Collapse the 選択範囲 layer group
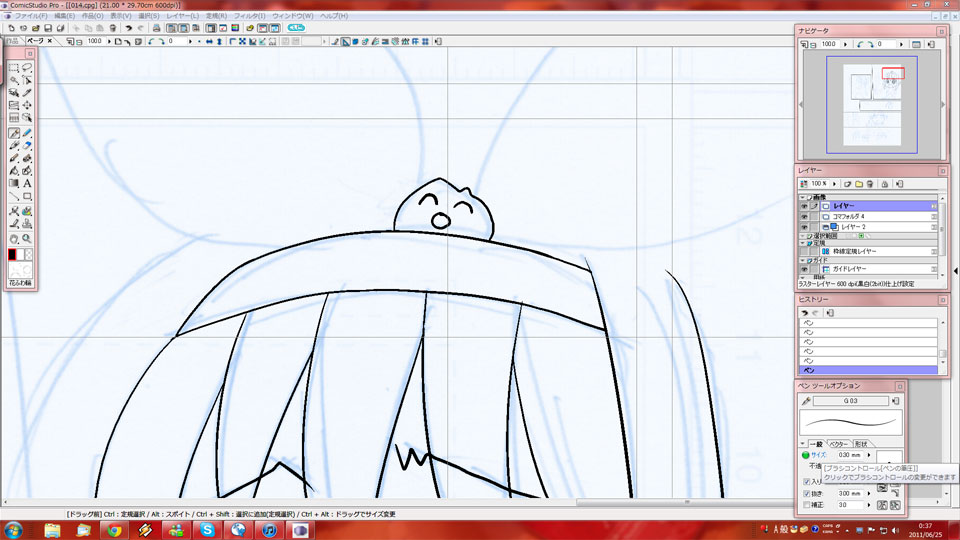 803,236
